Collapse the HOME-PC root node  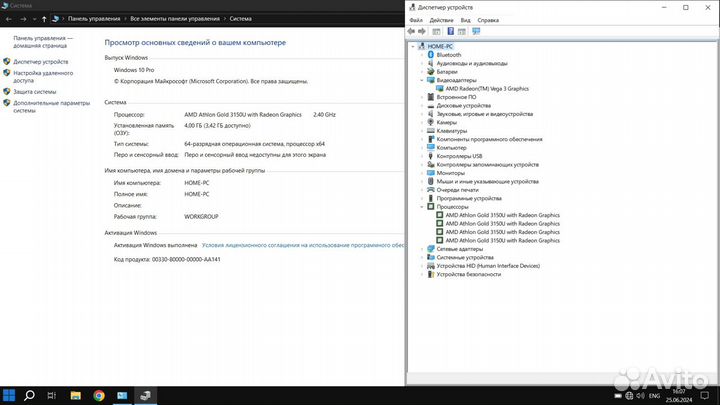pos(413,46)
